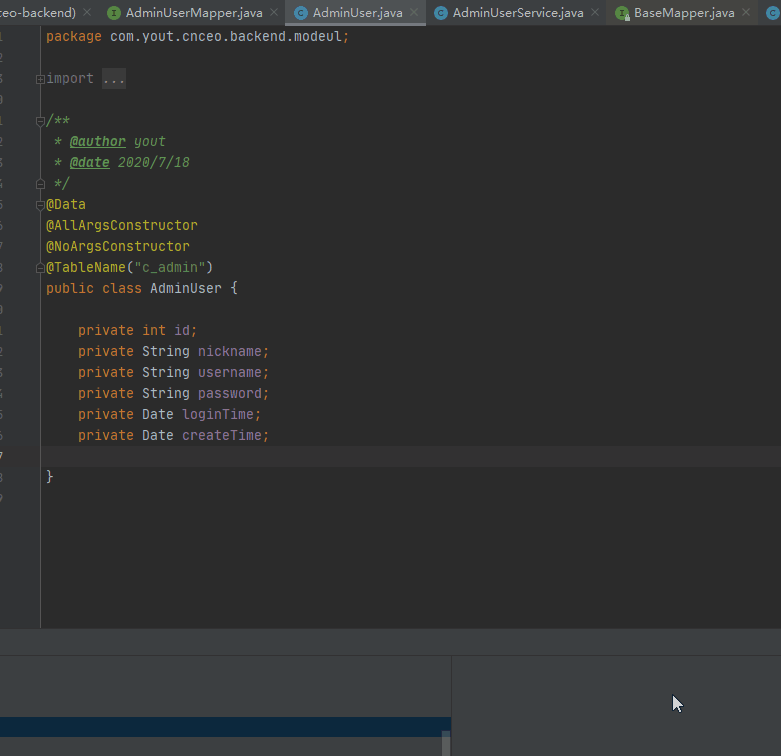The width and height of the screenshot is (781, 756).
Task: Click the AdminUserService class file icon
Action: pos(441,13)
